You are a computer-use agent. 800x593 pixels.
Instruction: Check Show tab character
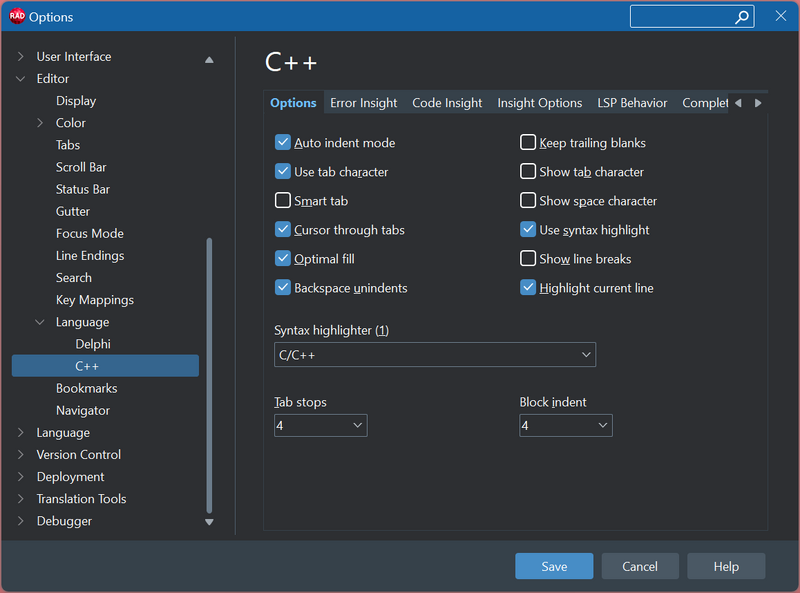click(x=528, y=171)
